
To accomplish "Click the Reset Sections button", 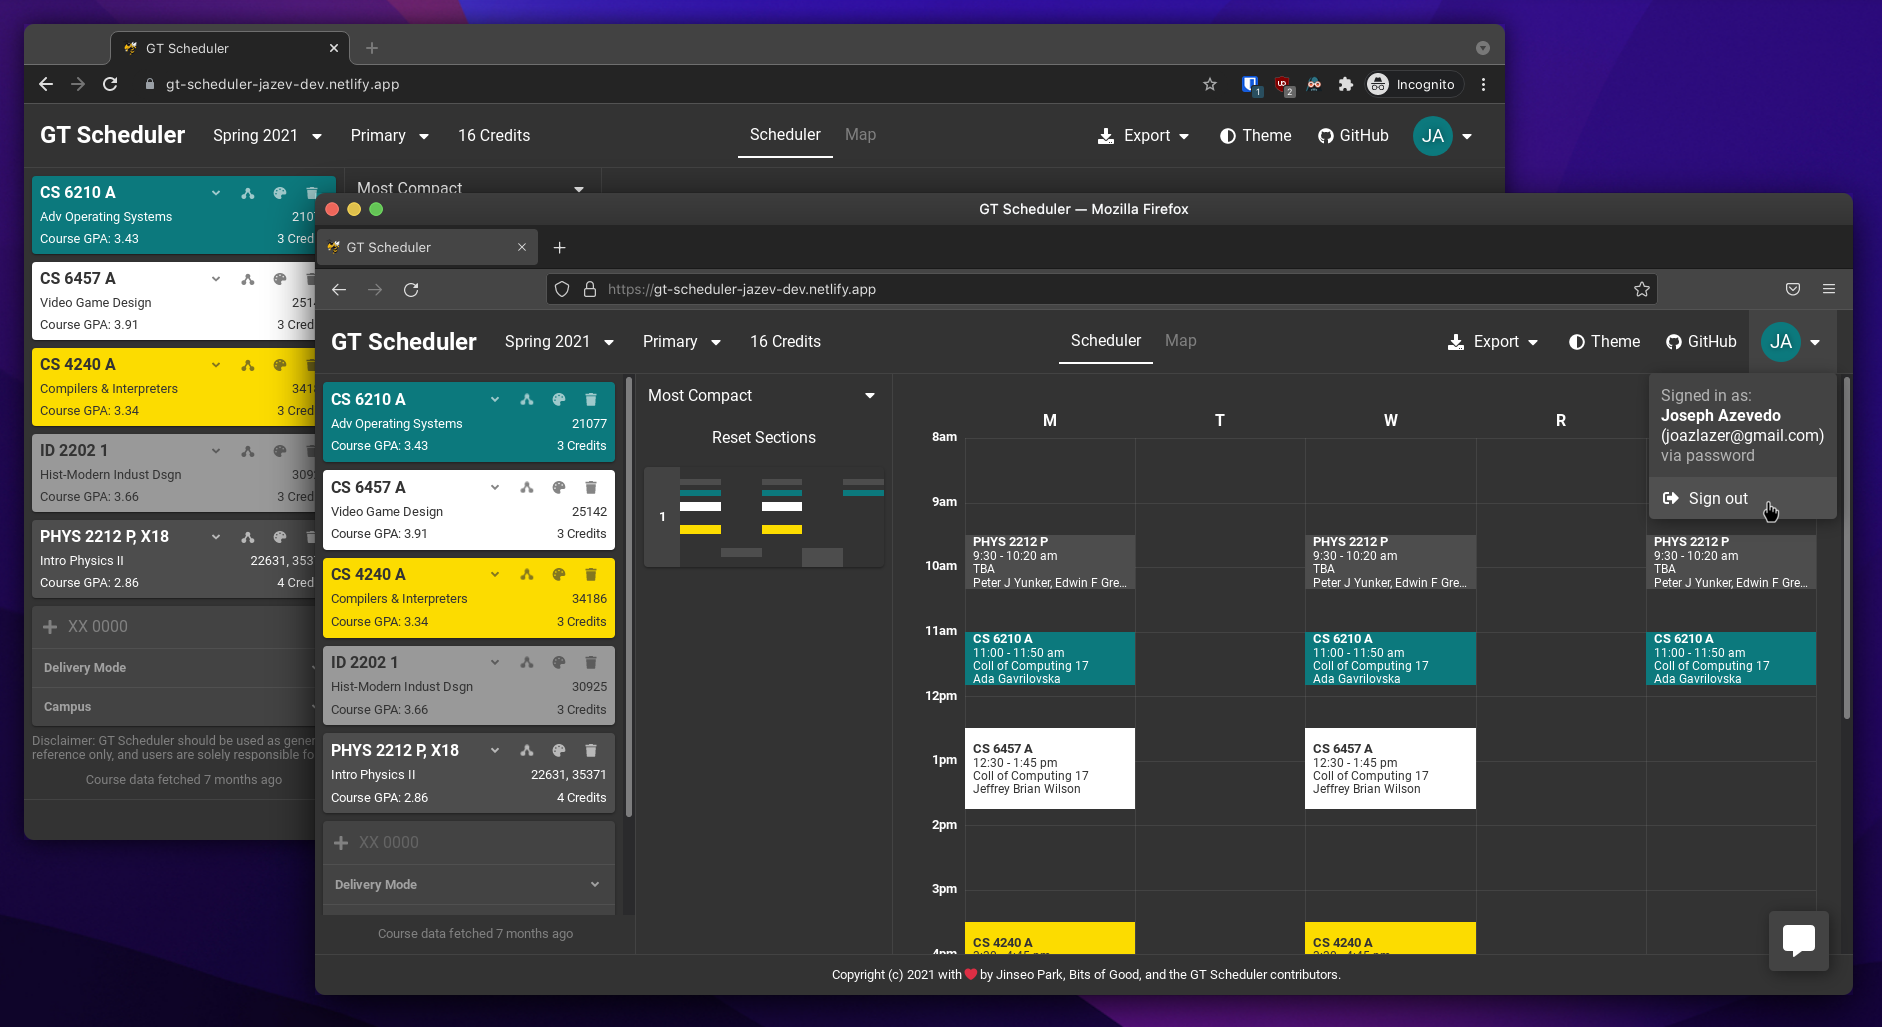I will pyautogui.click(x=763, y=437).
